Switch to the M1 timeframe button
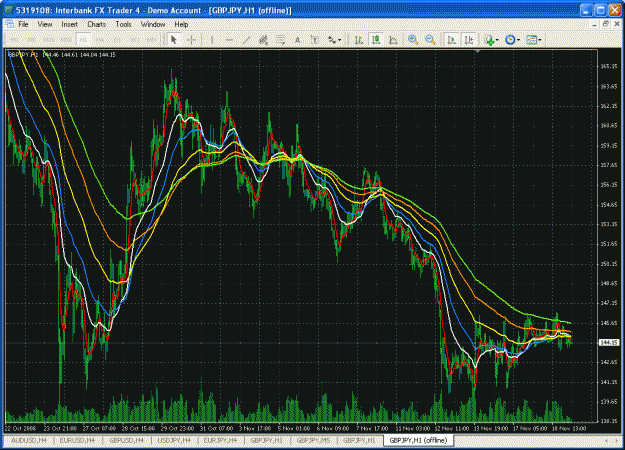The width and height of the screenshot is (625, 450). (x=15, y=40)
